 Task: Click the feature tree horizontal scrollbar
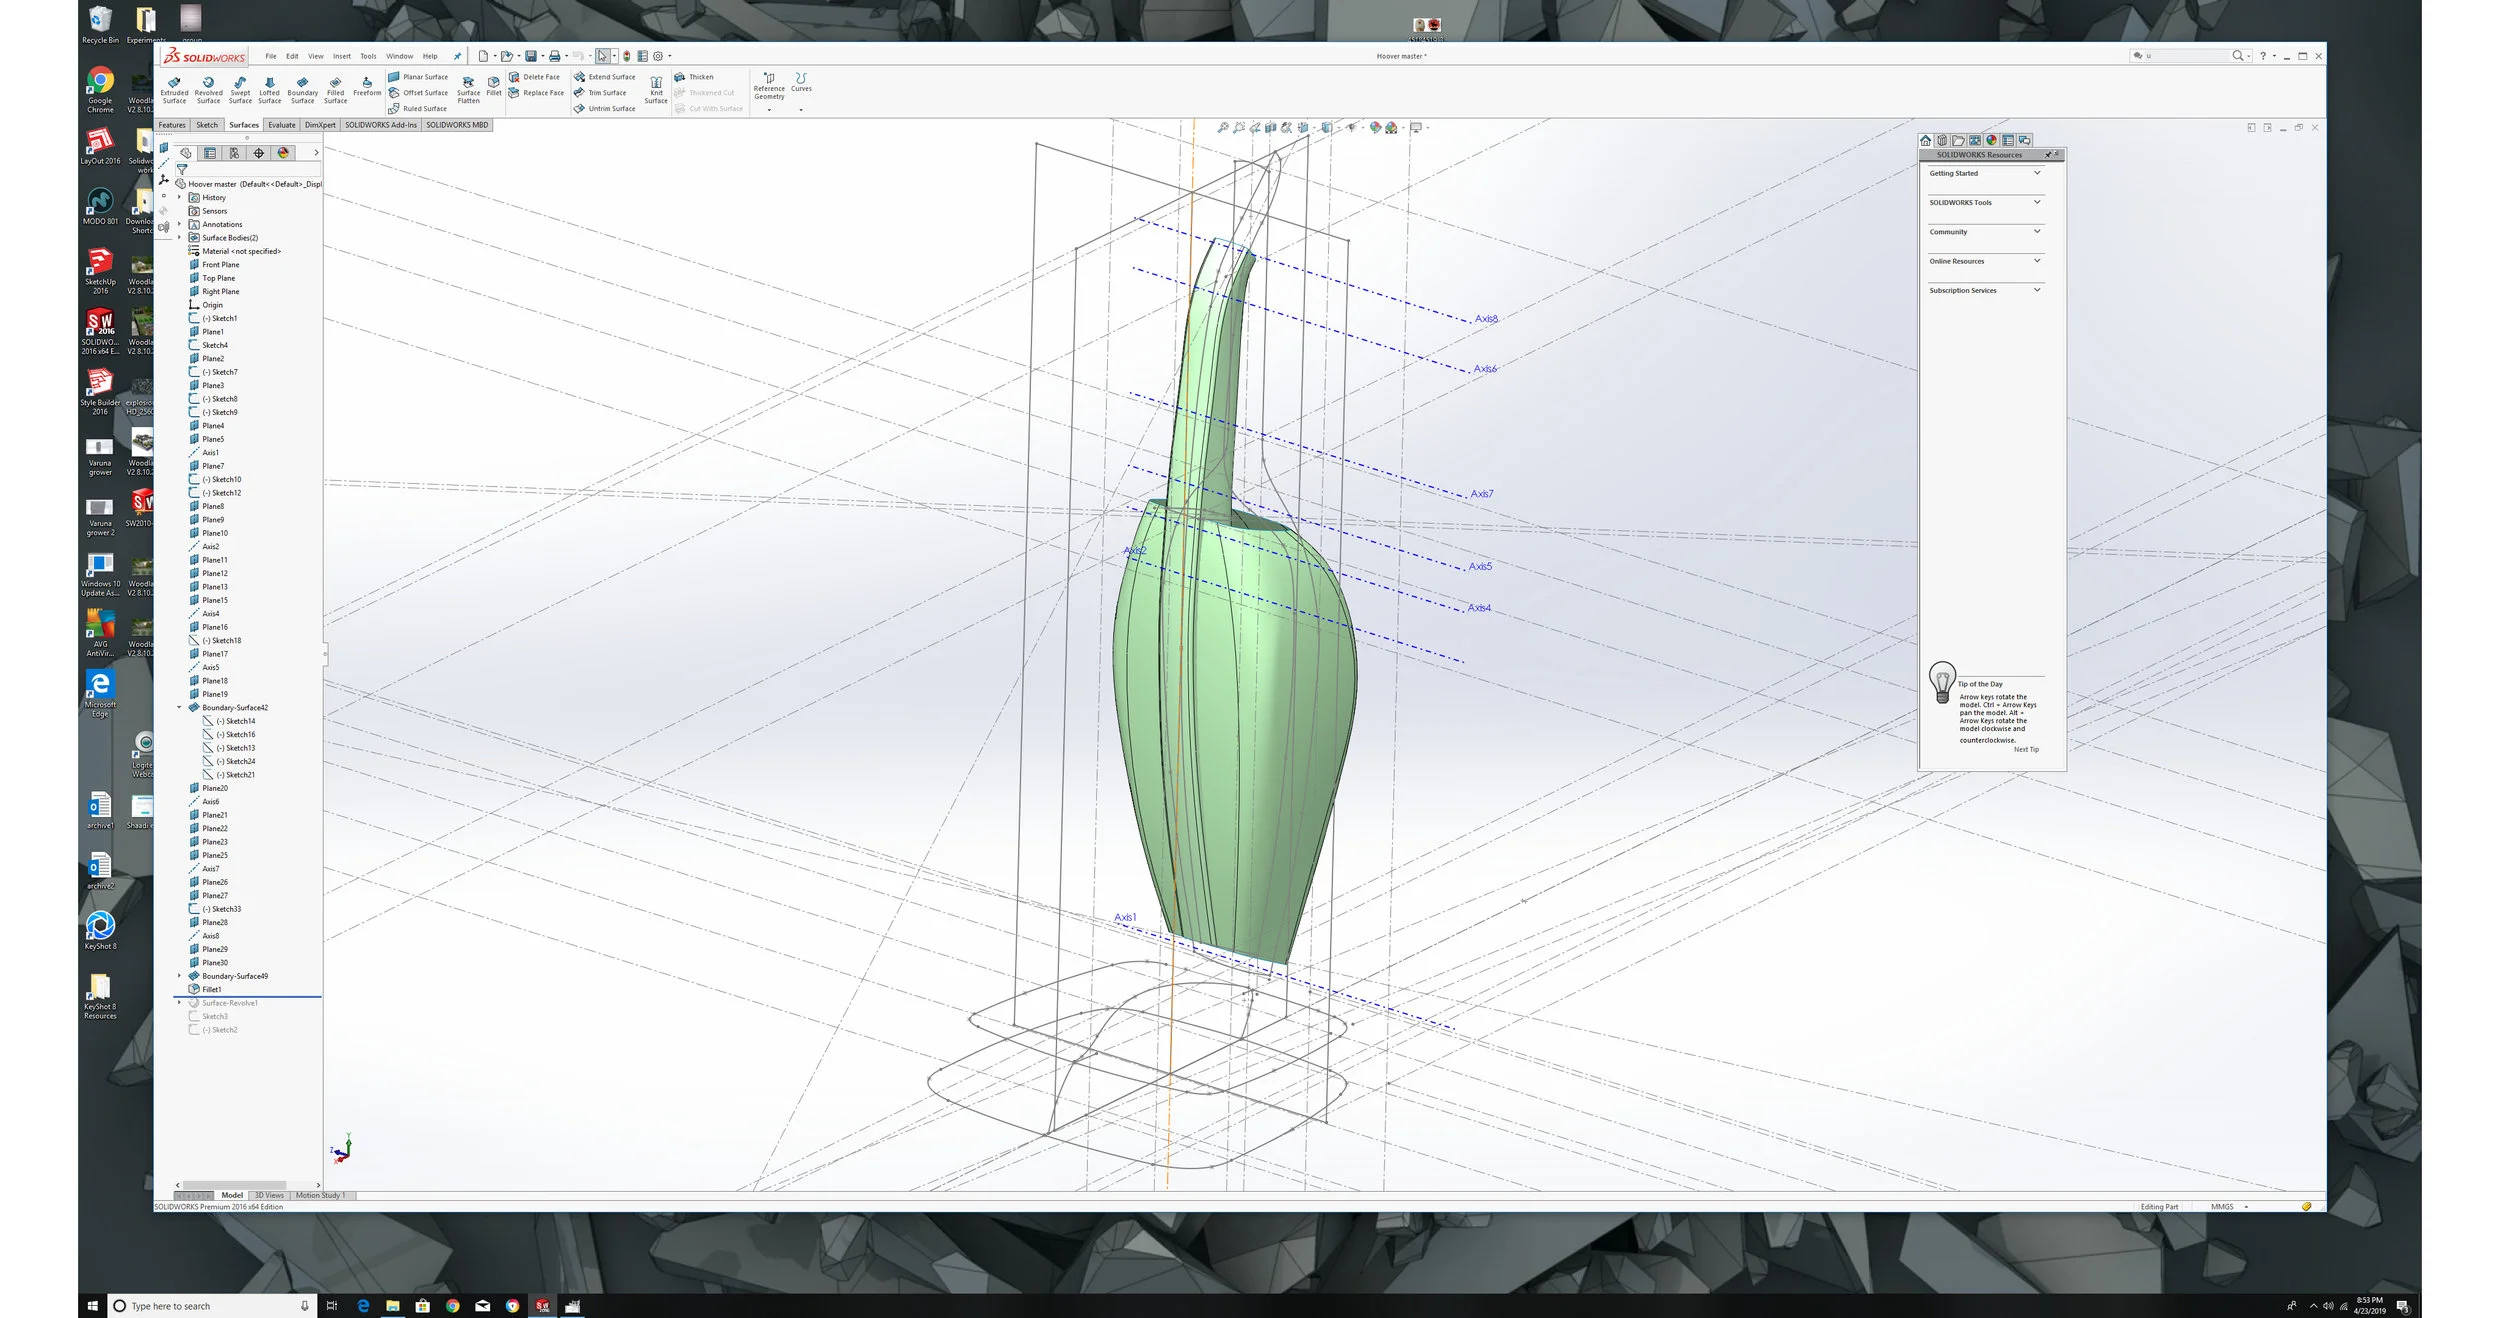point(234,1185)
